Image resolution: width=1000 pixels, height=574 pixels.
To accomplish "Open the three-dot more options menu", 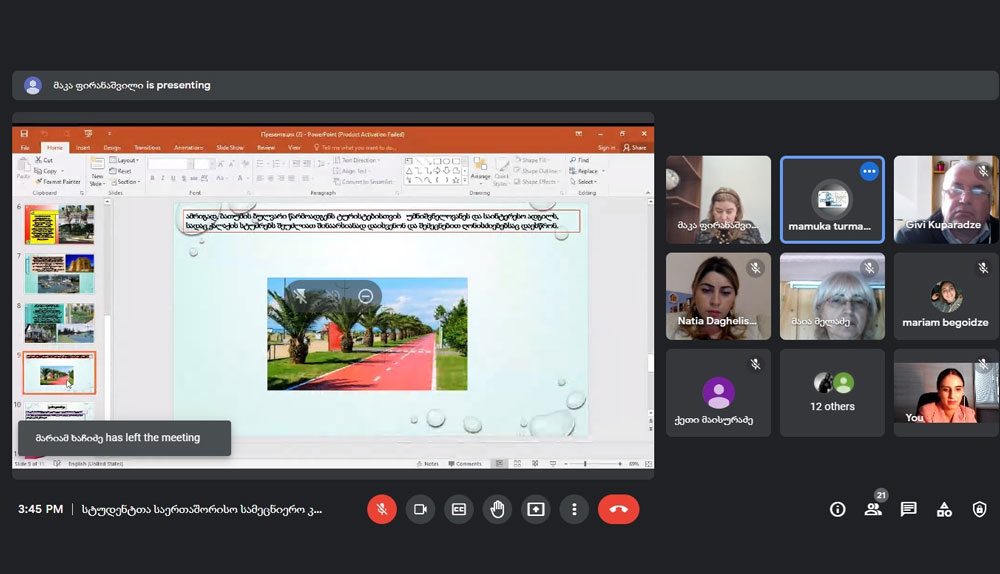I will tap(574, 509).
